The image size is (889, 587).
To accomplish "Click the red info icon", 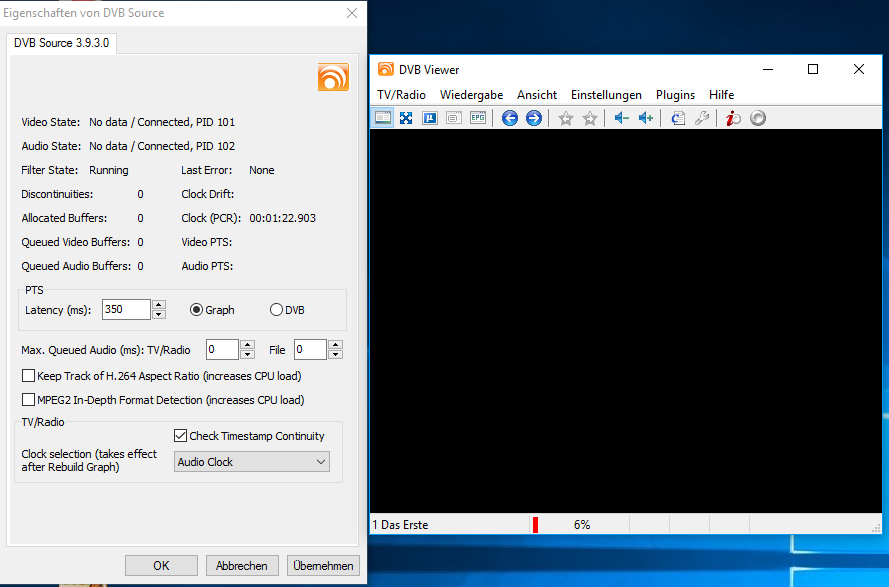I will pos(733,118).
